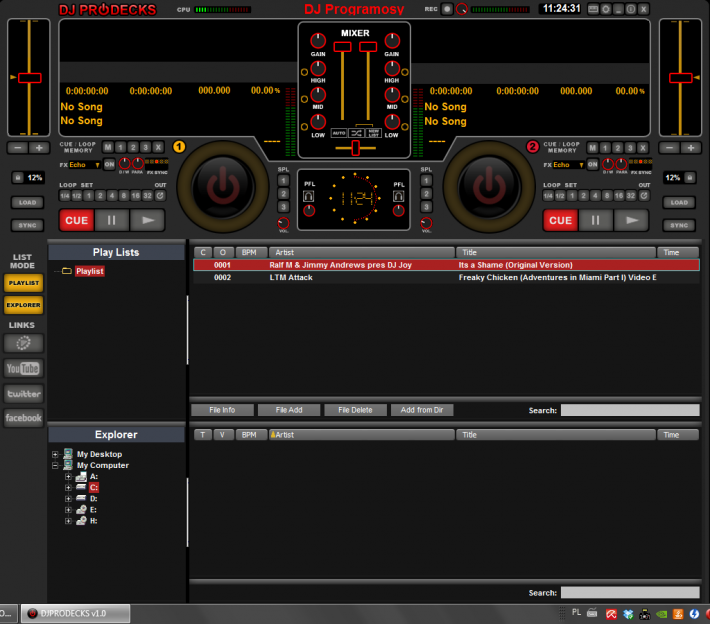Click deck 1 CUE button

click(77, 221)
